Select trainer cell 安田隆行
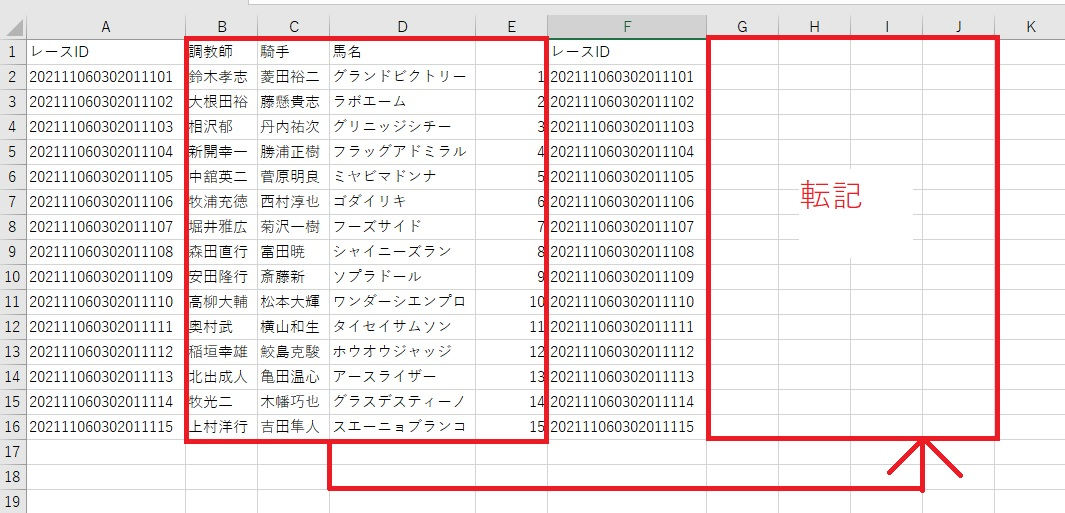The image size is (1065, 513). pyautogui.click(x=221, y=277)
